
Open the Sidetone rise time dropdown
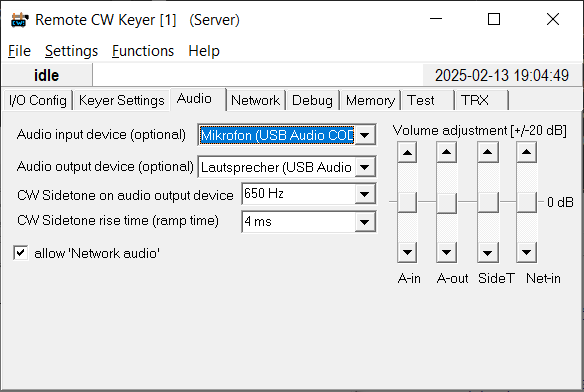click(365, 222)
